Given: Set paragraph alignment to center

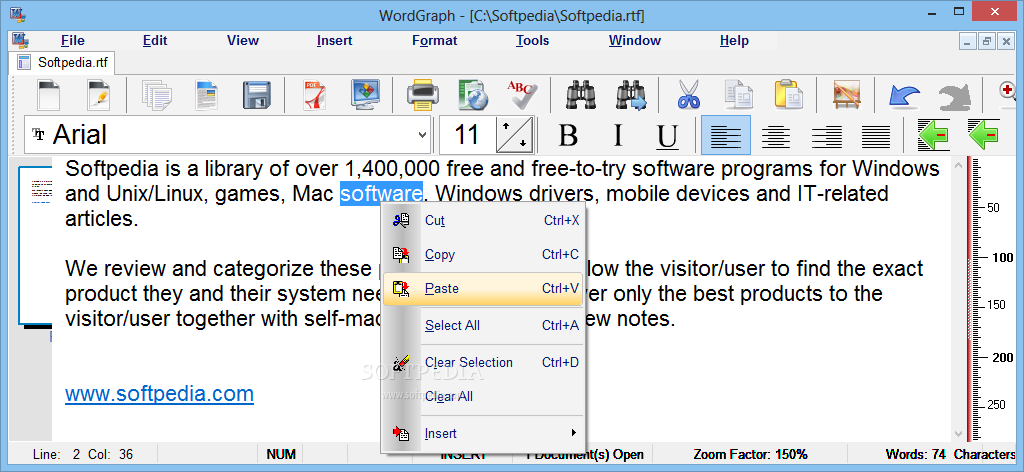Looking at the screenshot, I should 776,136.
